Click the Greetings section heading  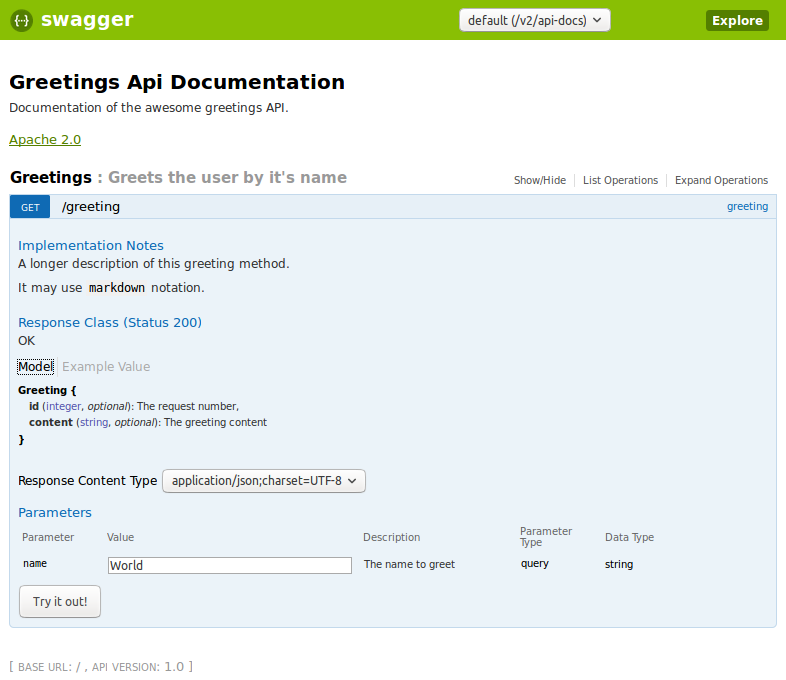click(51, 178)
